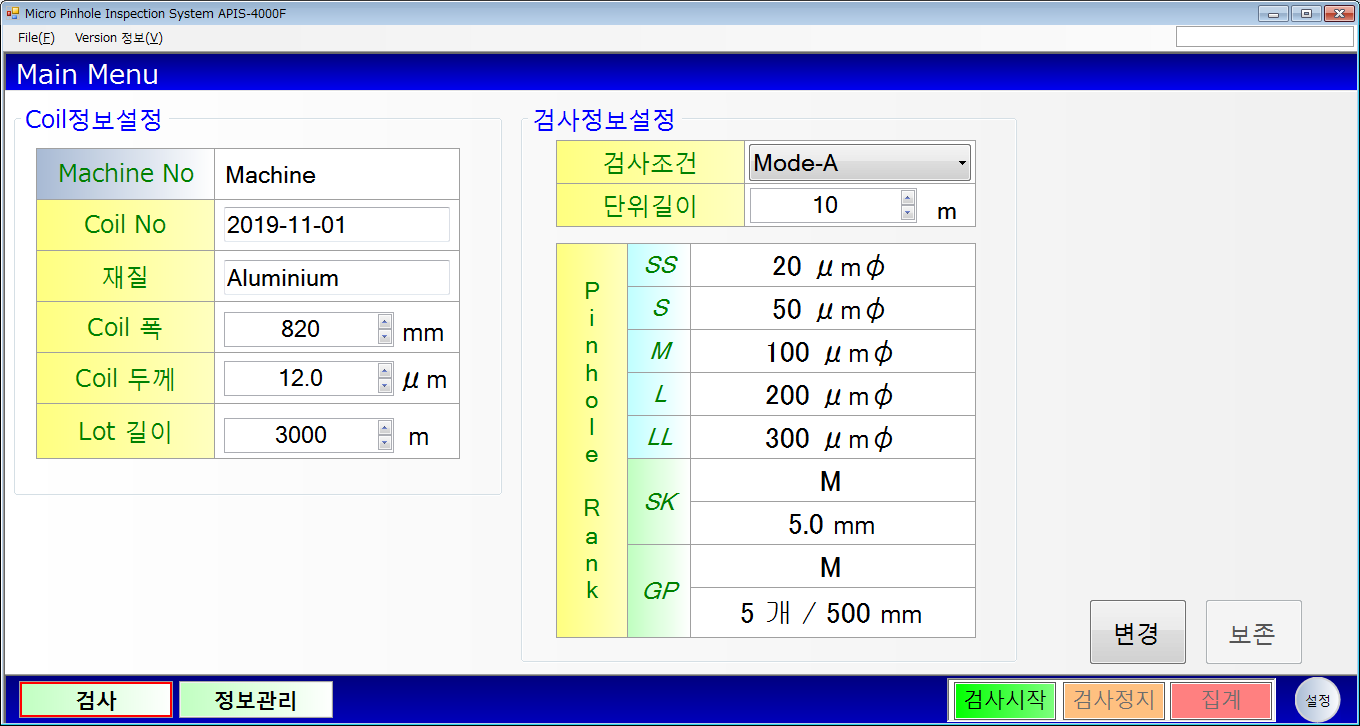The image size is (1360, 726).
Task: Decrease Lot 길이 with down arrow
Action: tap(385, 443)
